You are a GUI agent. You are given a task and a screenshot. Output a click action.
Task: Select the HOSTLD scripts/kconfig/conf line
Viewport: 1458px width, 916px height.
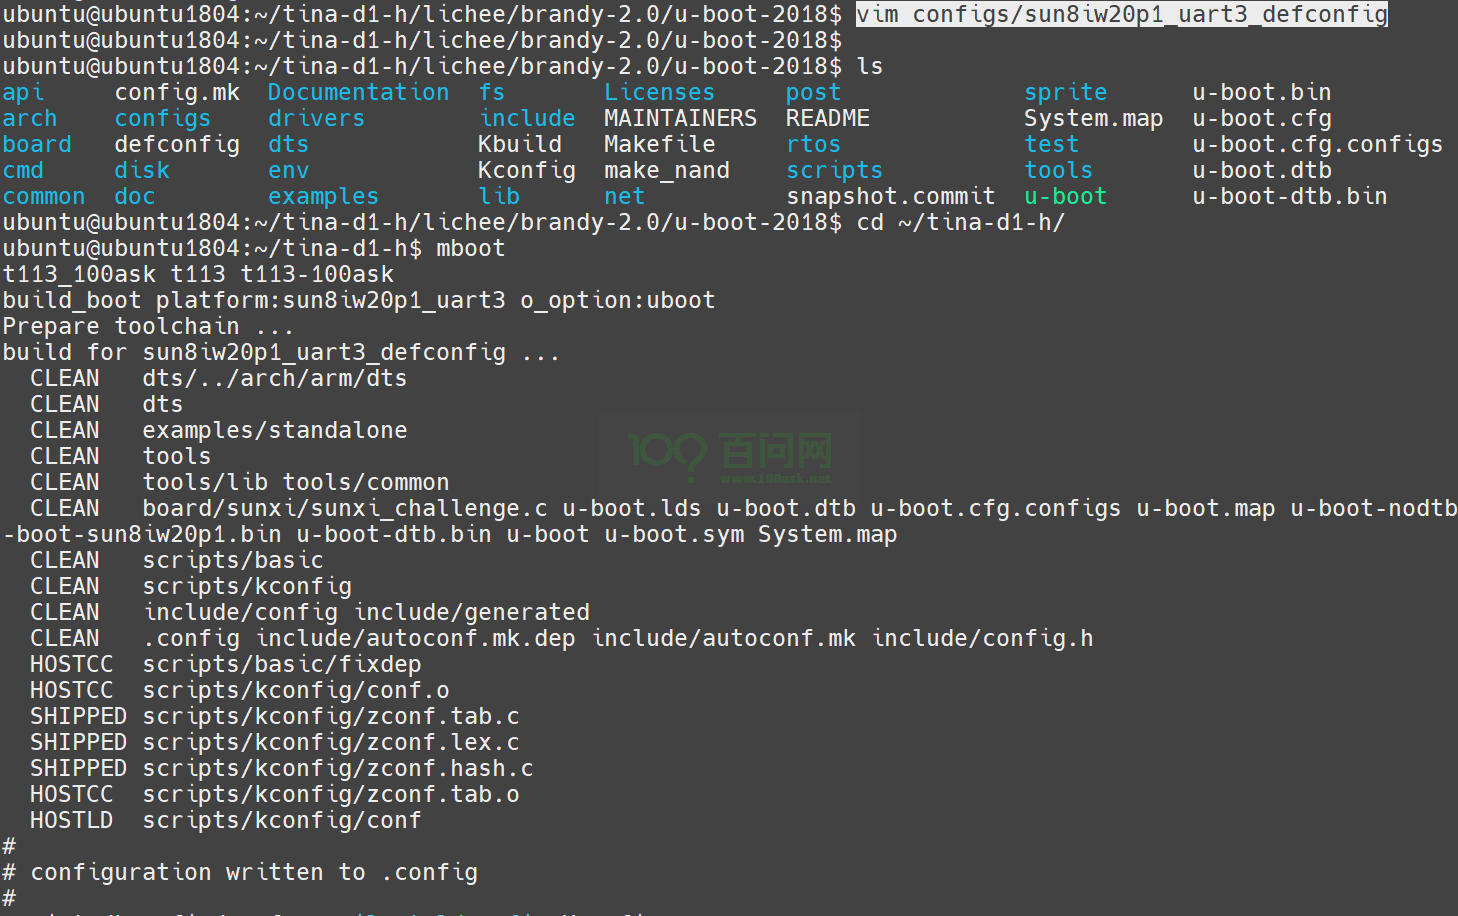pos(225,820)
